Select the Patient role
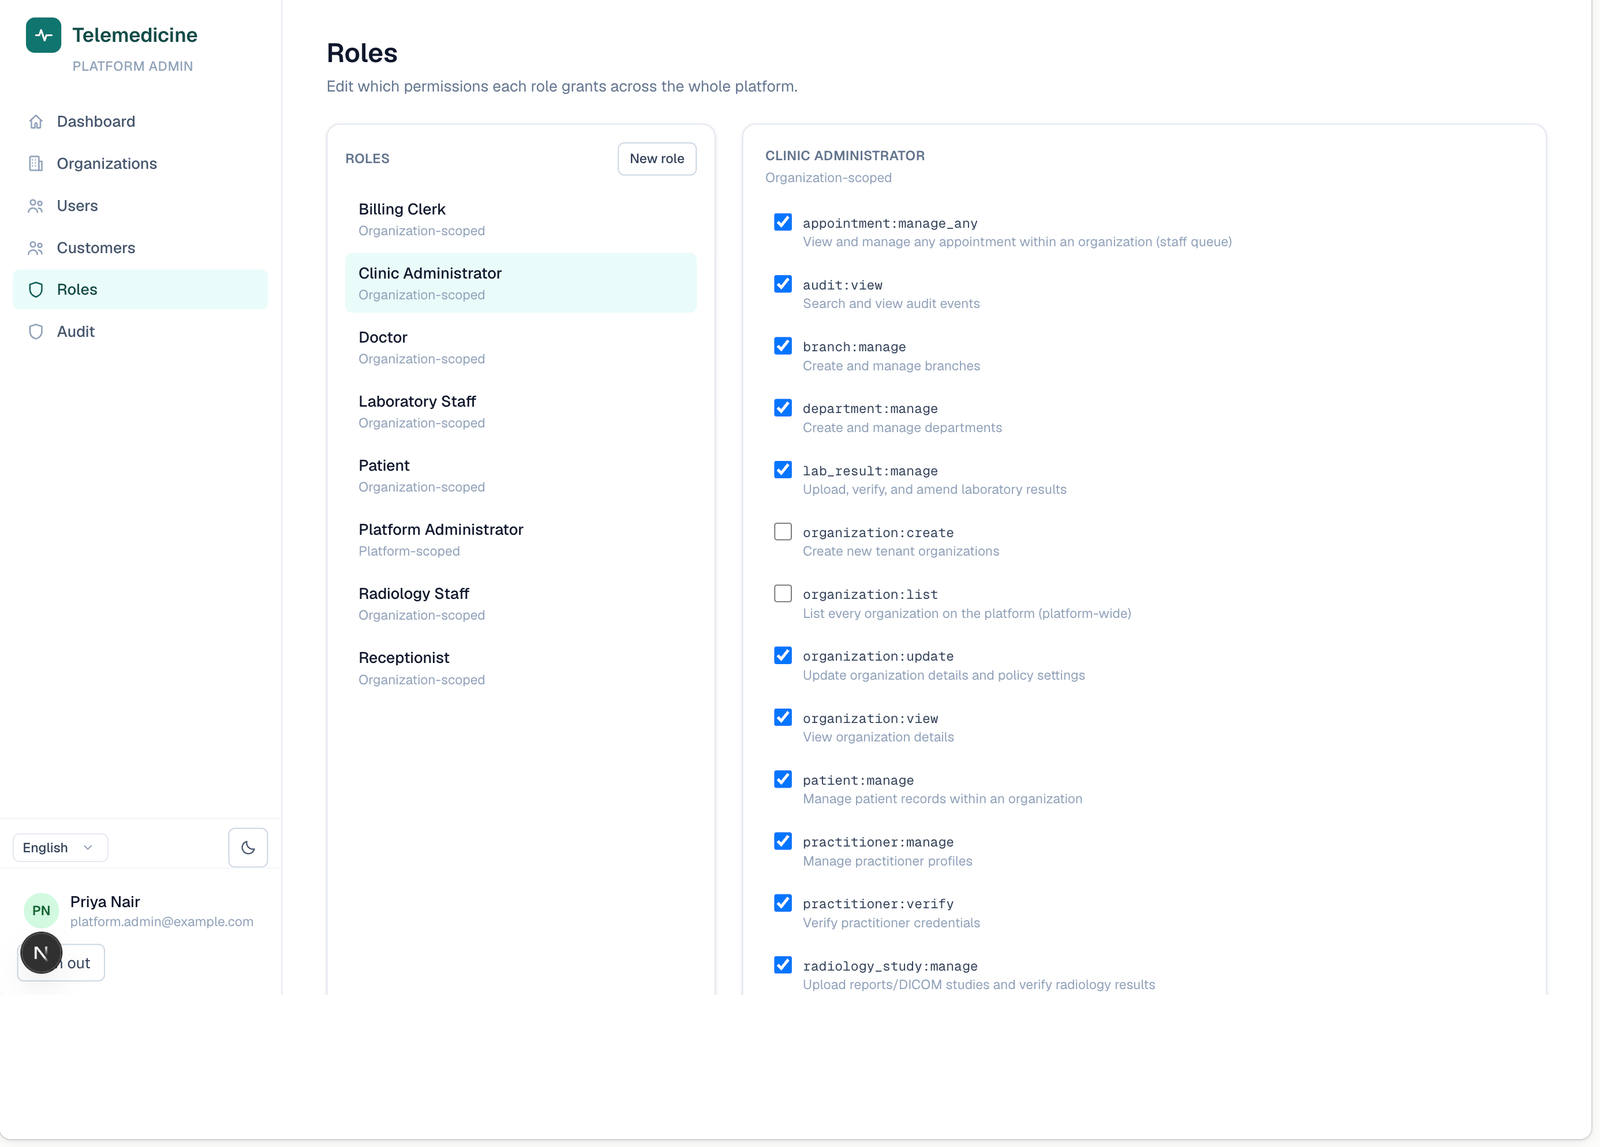The width and height of the screenshot is (1600, 1147). (x=521, y=475)
